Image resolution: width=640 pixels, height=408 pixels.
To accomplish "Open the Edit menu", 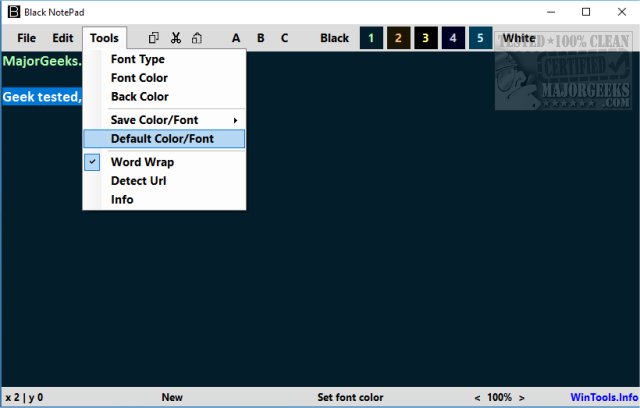I will coord(63,38).
